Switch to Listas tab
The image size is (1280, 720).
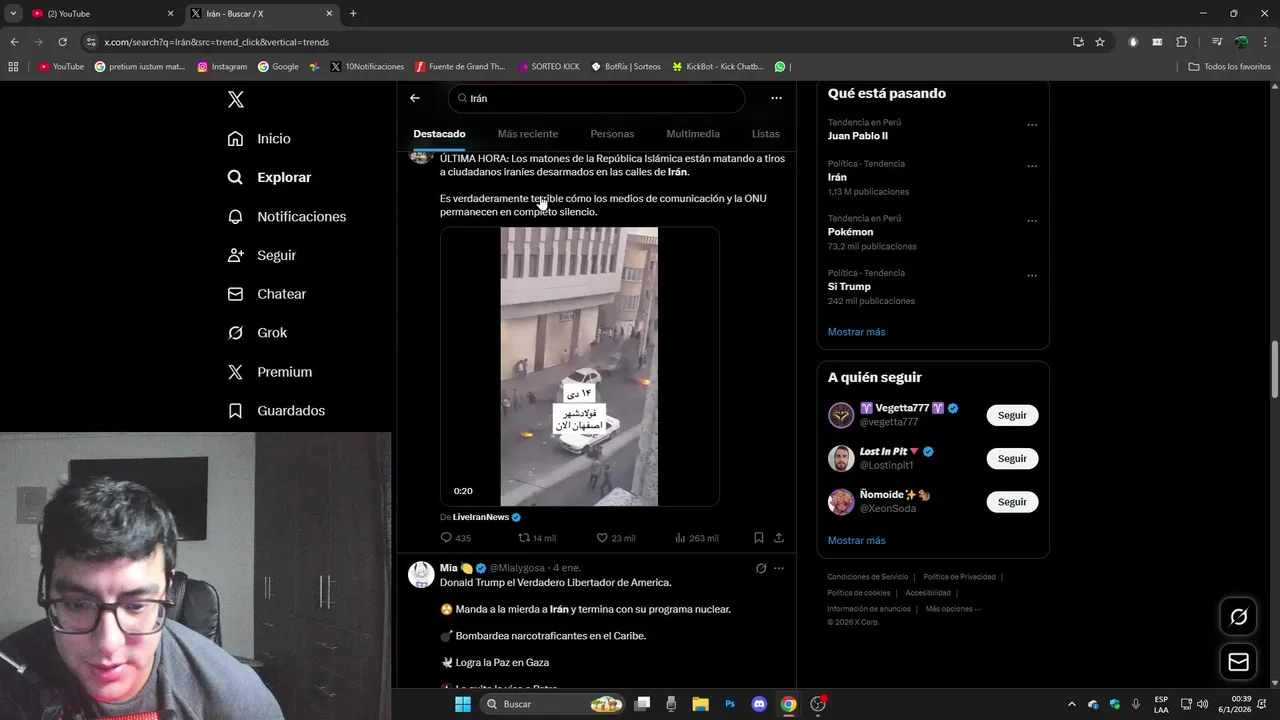[766, 134]
